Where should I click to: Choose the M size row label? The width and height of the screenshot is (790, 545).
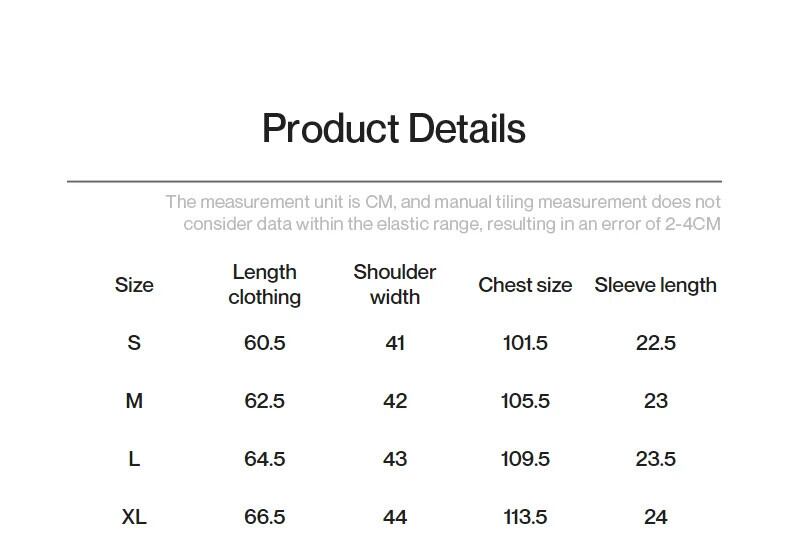point(134,401)
